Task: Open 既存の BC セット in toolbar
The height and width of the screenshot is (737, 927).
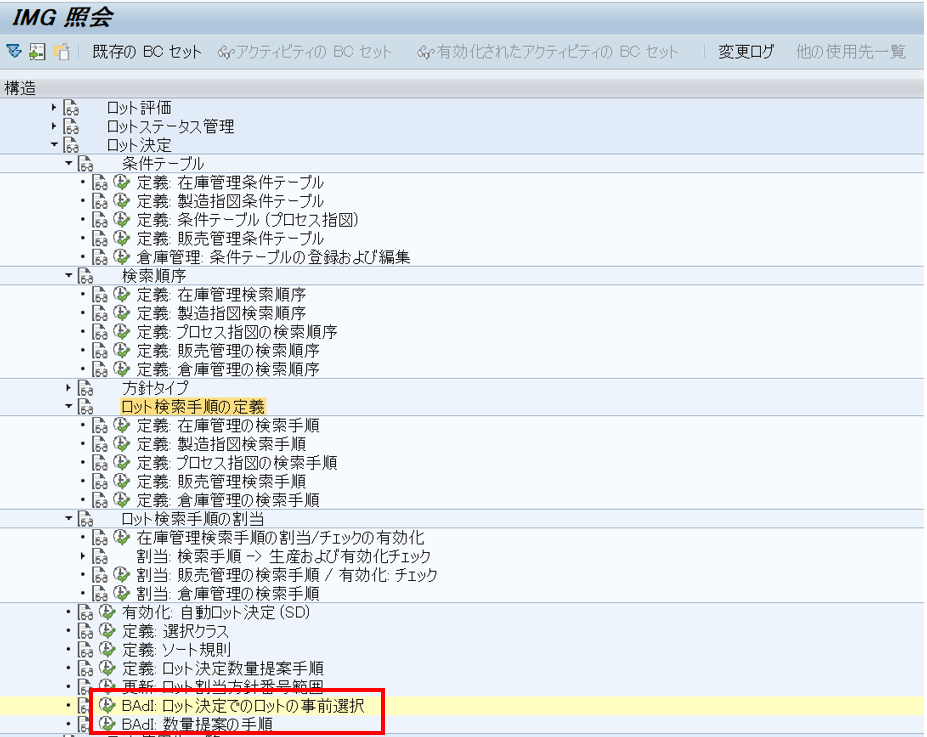Action: click(x=146, y=52)
